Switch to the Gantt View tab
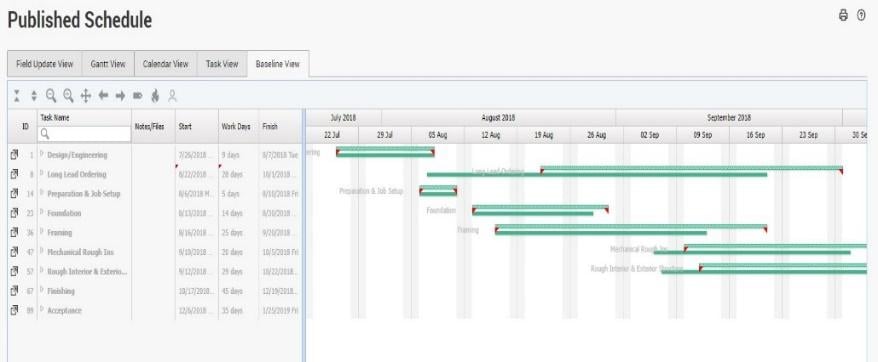The image size is (878, 362). point(108,64)
